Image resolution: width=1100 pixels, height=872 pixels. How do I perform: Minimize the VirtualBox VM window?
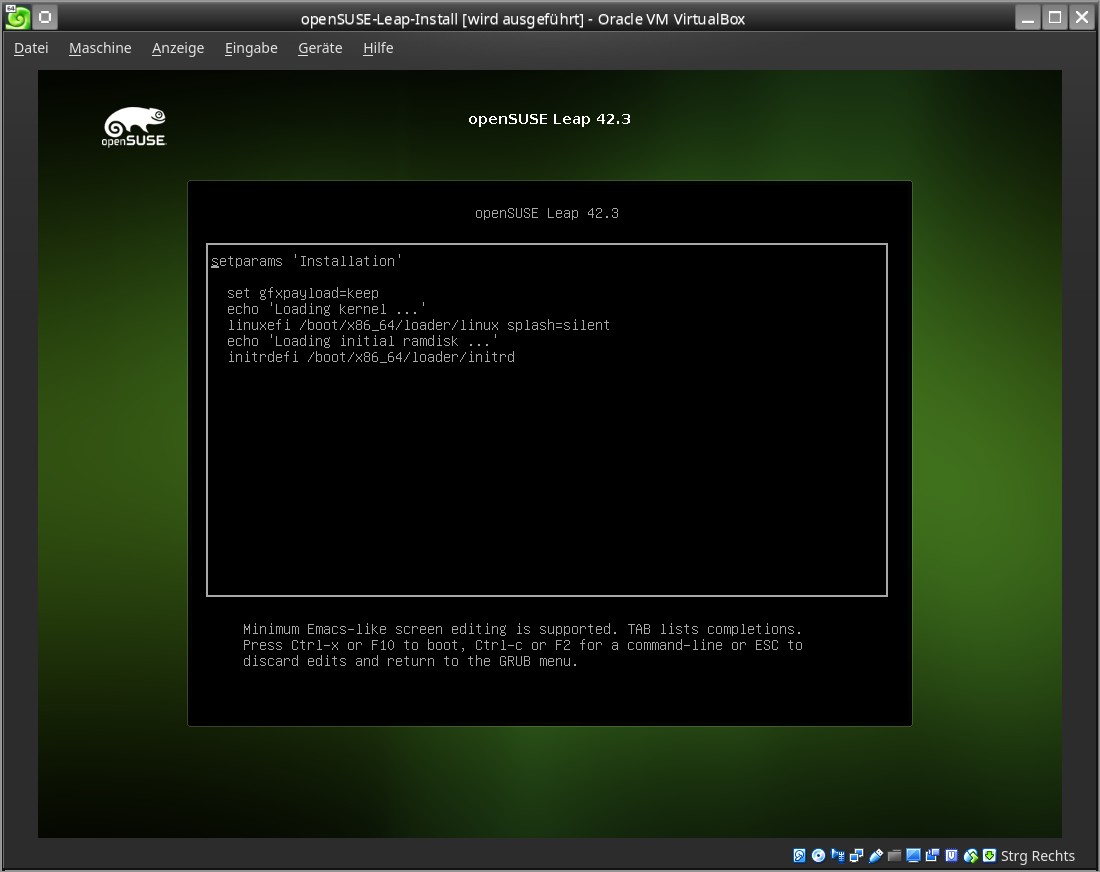click(1028, 18)
